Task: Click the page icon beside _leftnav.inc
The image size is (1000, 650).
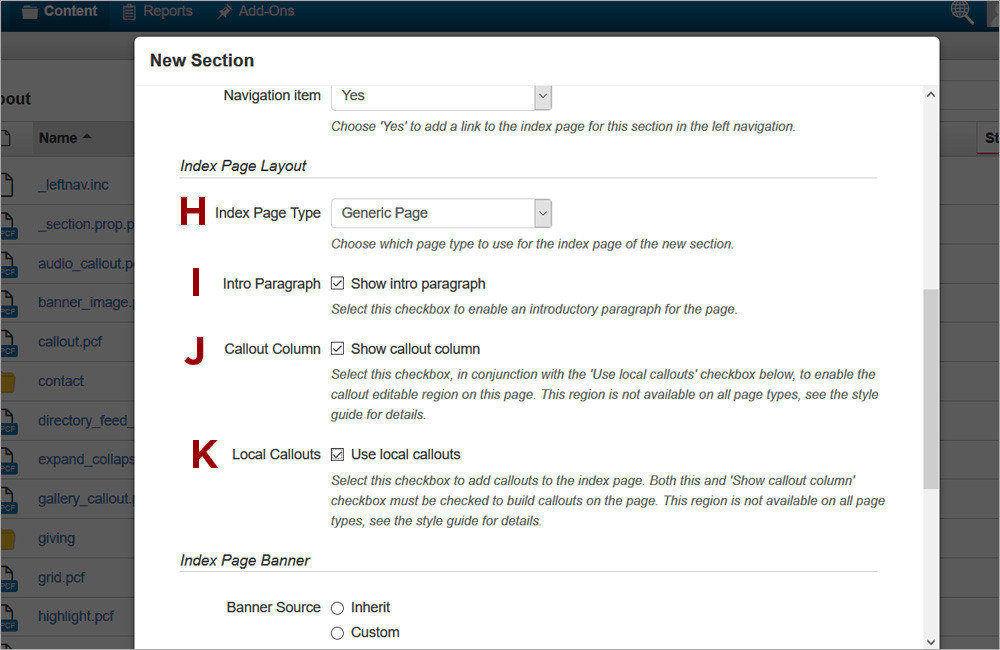Action: click(x=9, y=184)
